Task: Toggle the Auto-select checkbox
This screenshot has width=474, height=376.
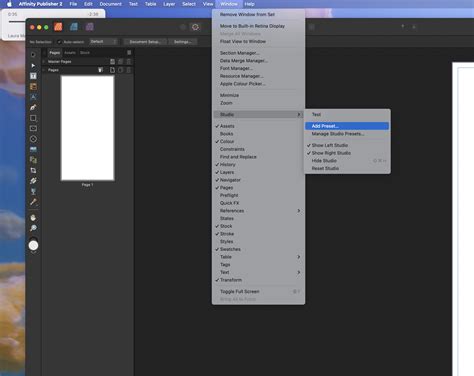Action: [x=59, y=42]
